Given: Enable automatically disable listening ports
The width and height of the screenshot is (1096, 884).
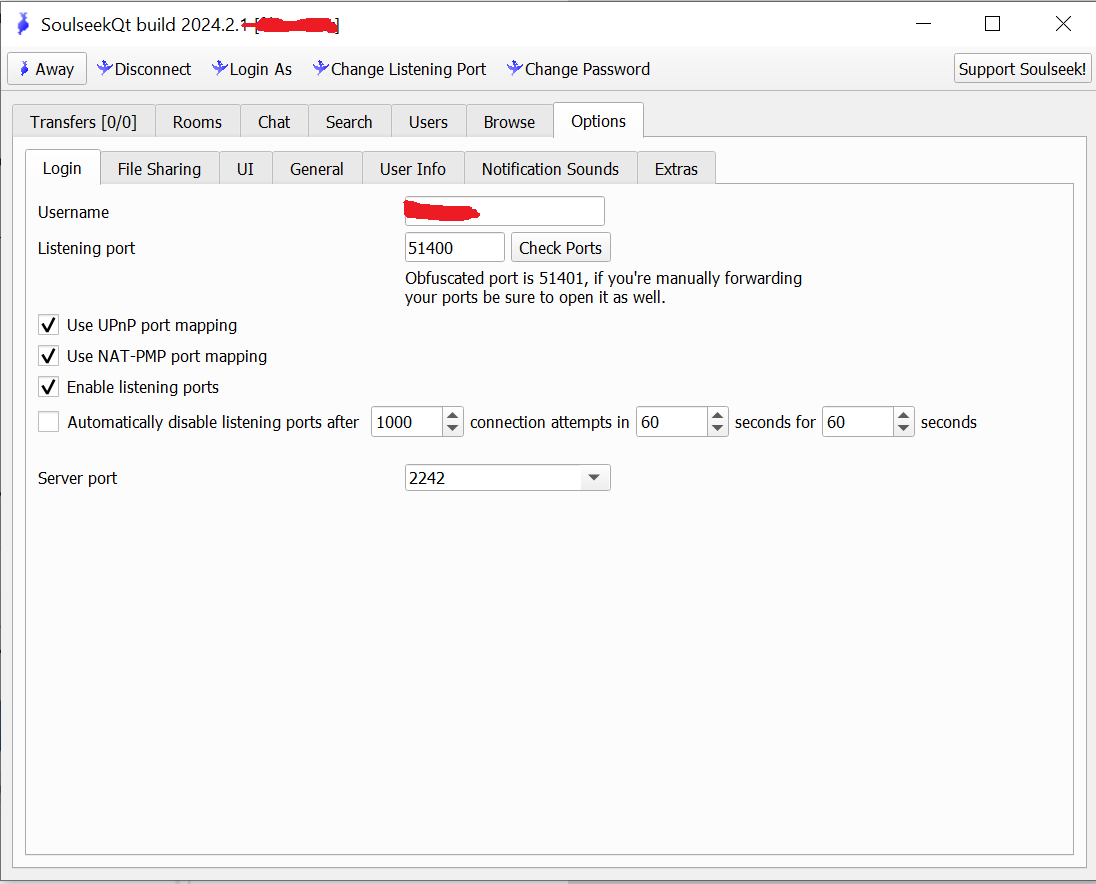Looking at the screenshot, I should coord(48,421).
